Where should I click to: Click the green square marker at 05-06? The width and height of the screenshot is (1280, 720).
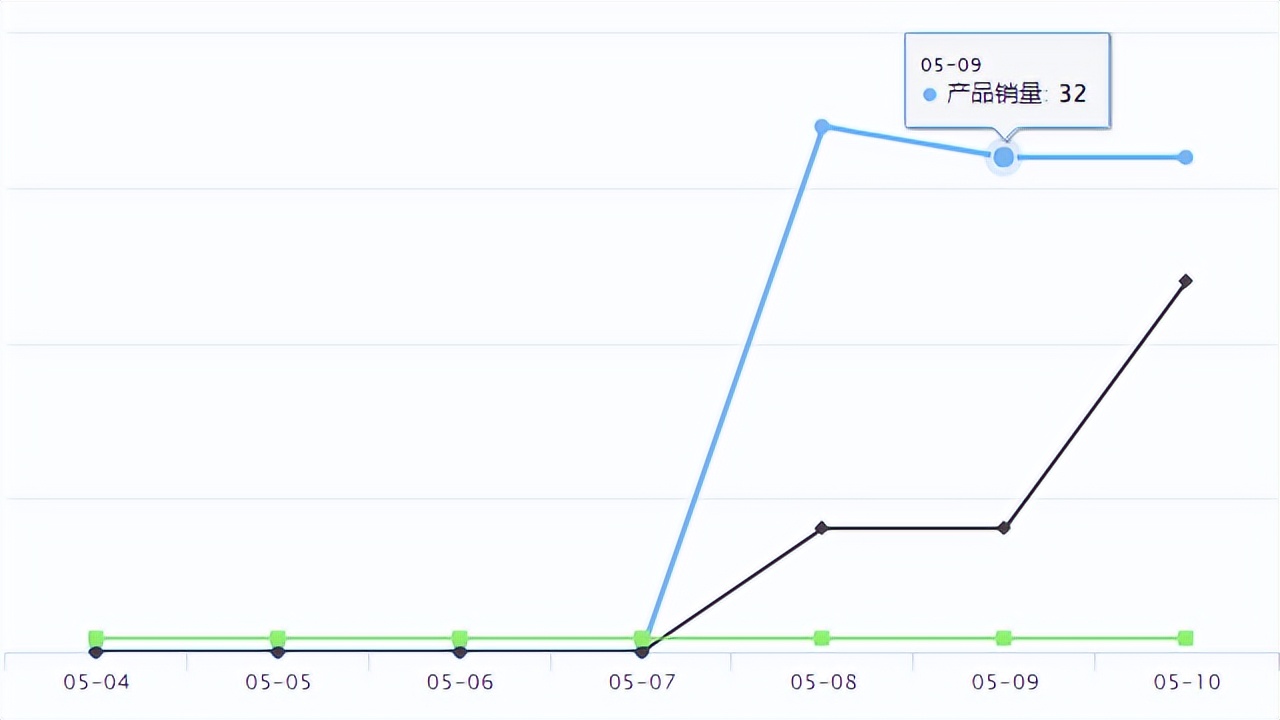[x=460, y=638]
